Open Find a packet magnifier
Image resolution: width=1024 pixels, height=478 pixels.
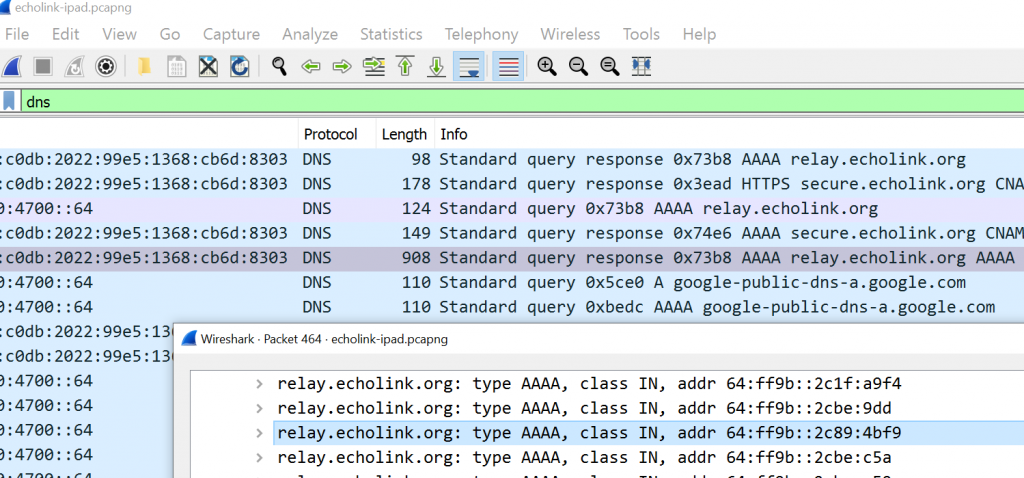tap(280, 67)
